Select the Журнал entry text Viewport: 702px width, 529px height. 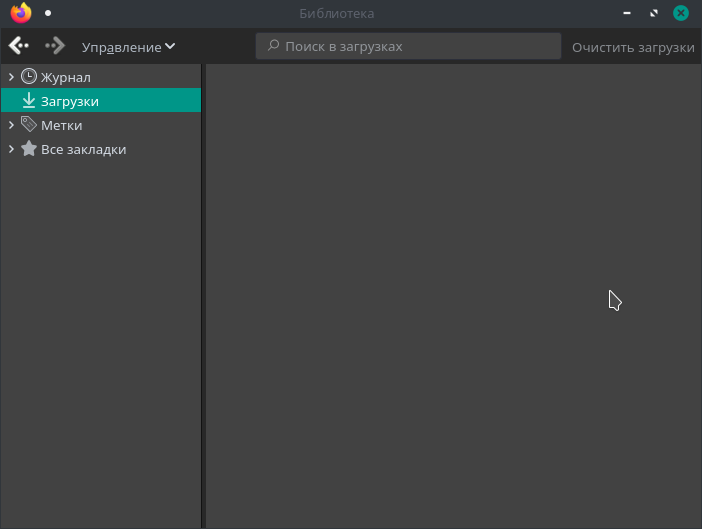point(66,77)
